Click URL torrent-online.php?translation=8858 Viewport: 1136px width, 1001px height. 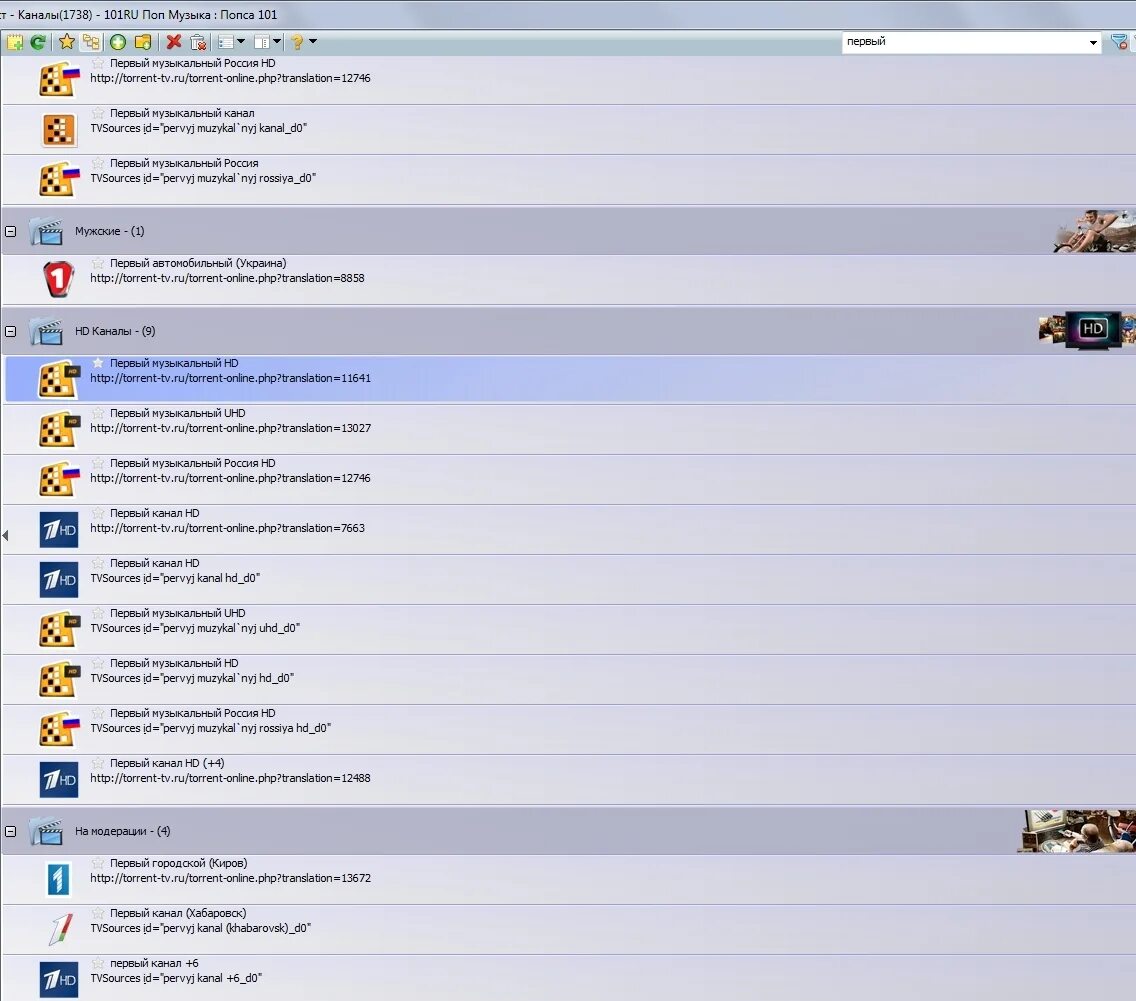coord(227,279)
